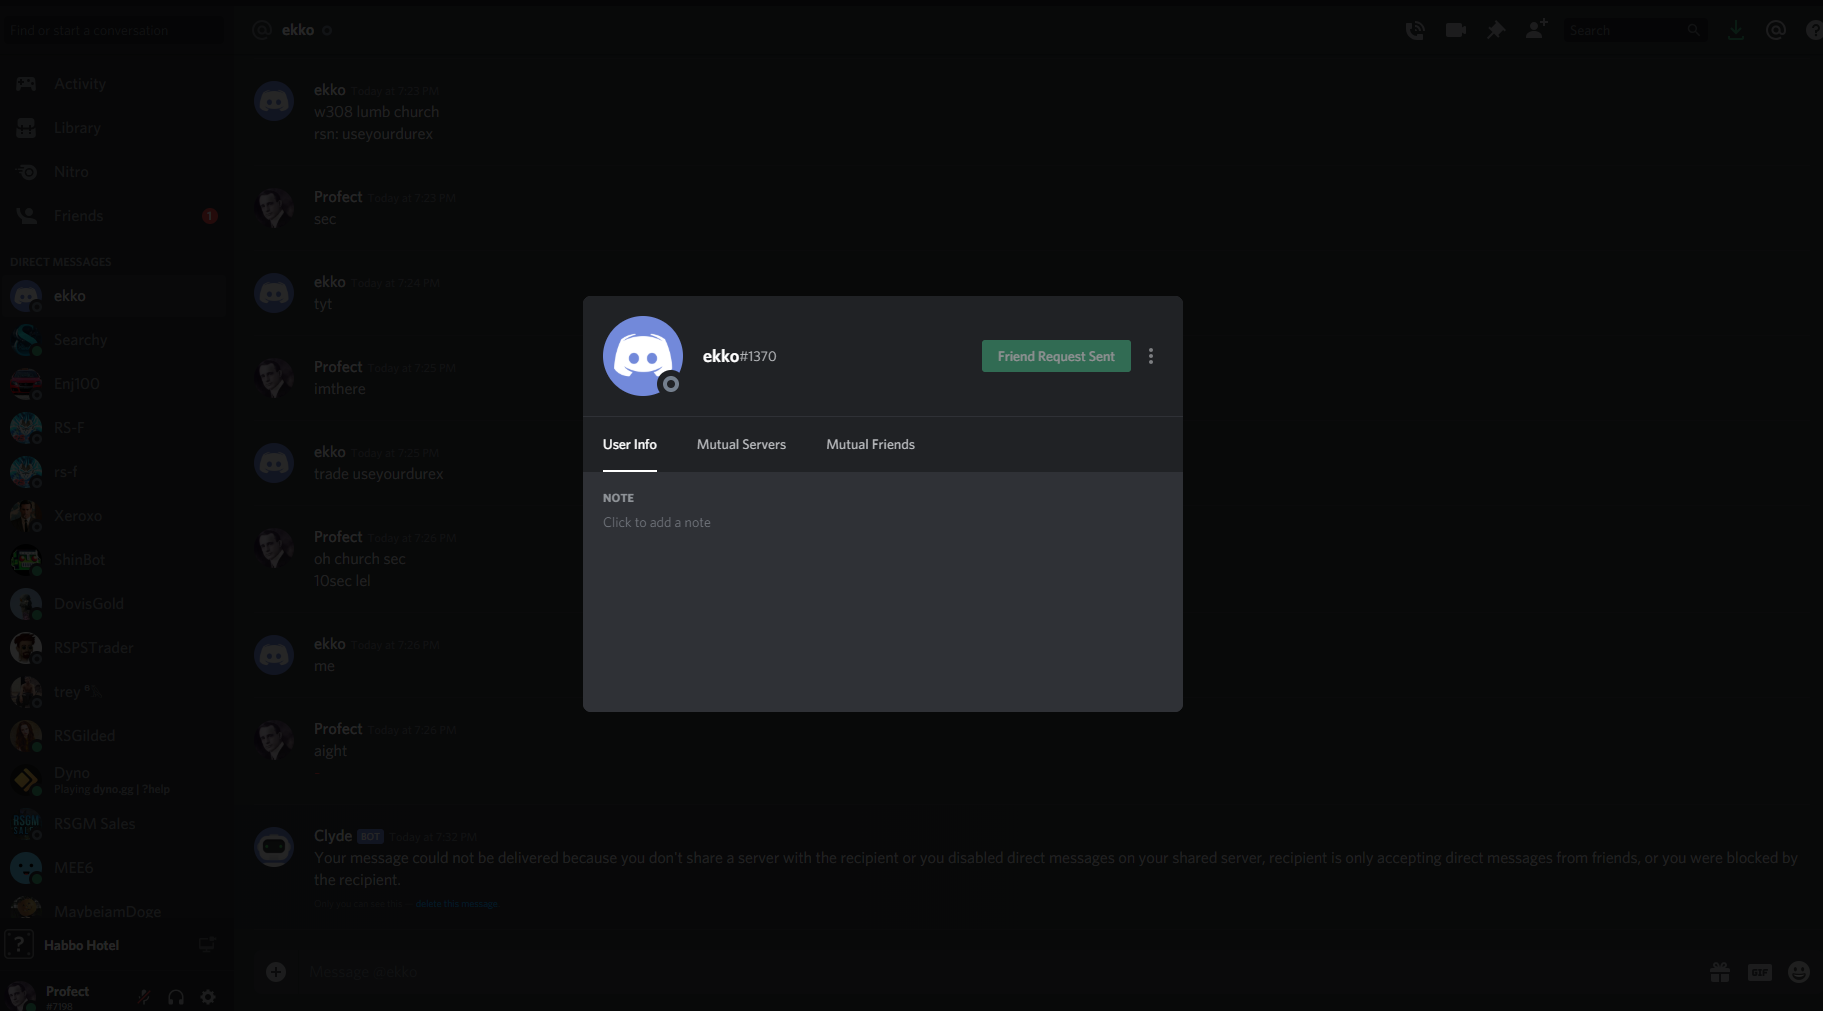Image resolution: width=1823 pixels, height=1011 pixels.
Task: Select the ekko direct message
Action: pyautogui.click(x=113, y=296)
